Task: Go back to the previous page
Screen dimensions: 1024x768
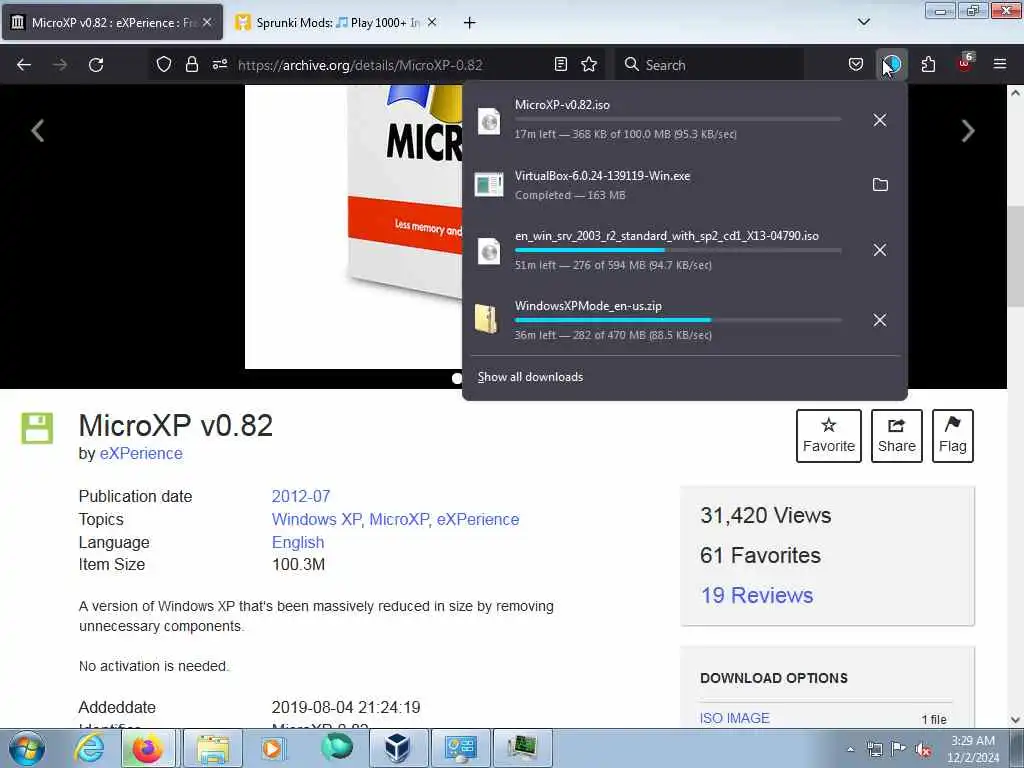Action: (x=24, y=65)
